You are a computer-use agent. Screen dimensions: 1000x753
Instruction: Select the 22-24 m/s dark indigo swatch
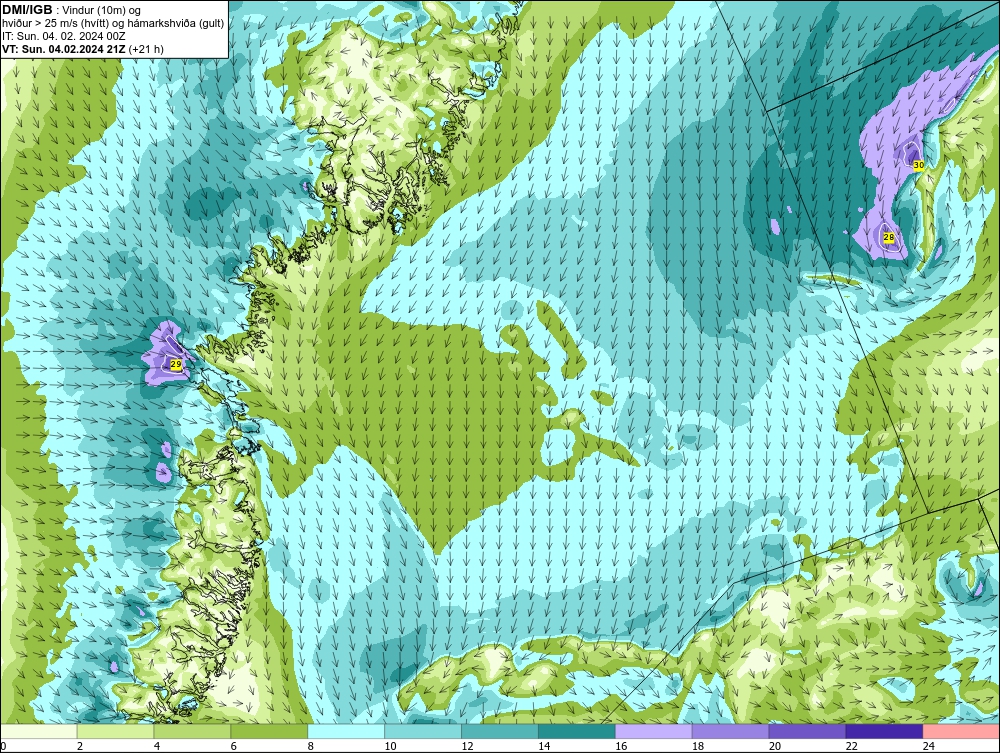(884, 731)
